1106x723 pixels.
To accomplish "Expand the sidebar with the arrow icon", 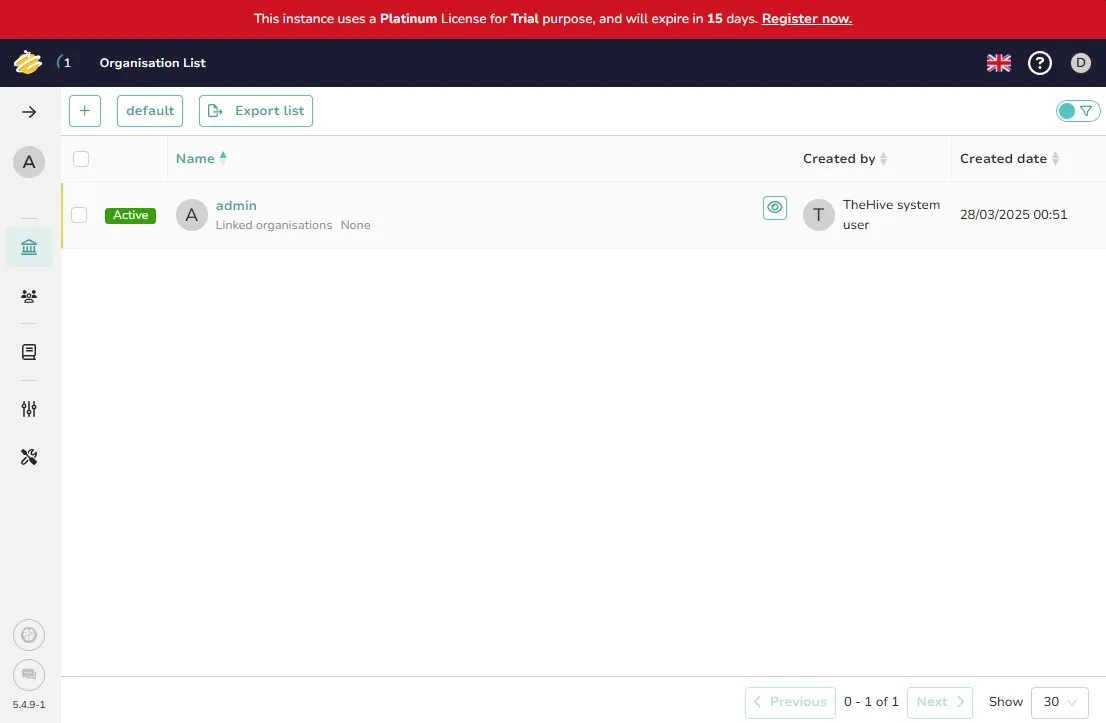I will tap(29, 112).
